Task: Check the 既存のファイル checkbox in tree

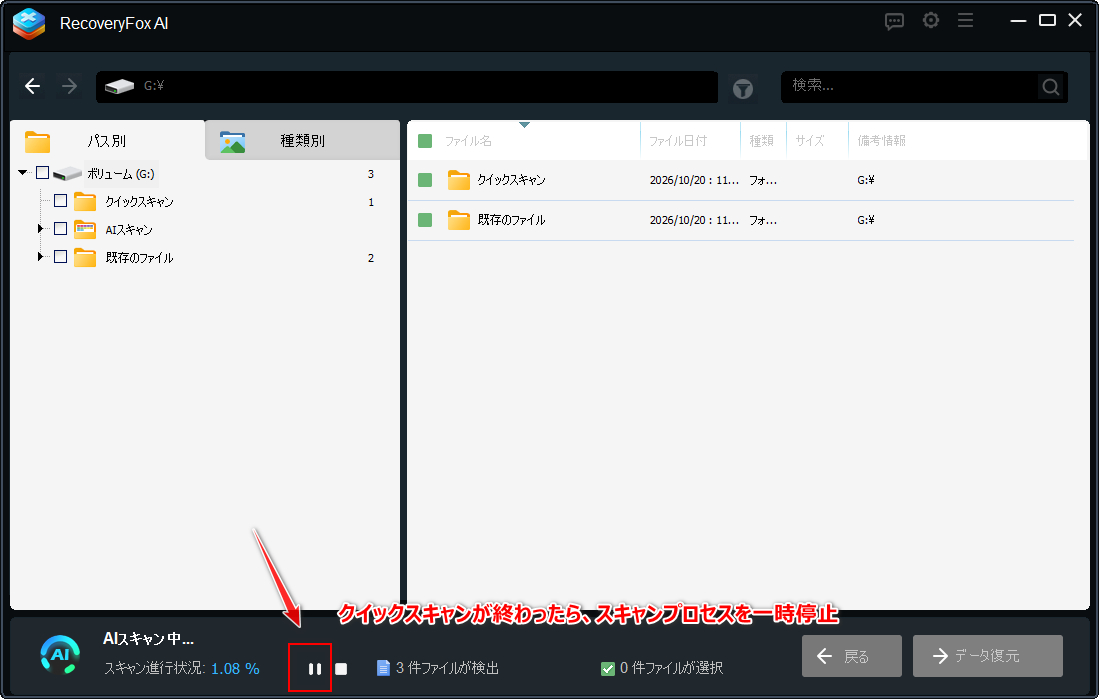Action: coord(60,257)
